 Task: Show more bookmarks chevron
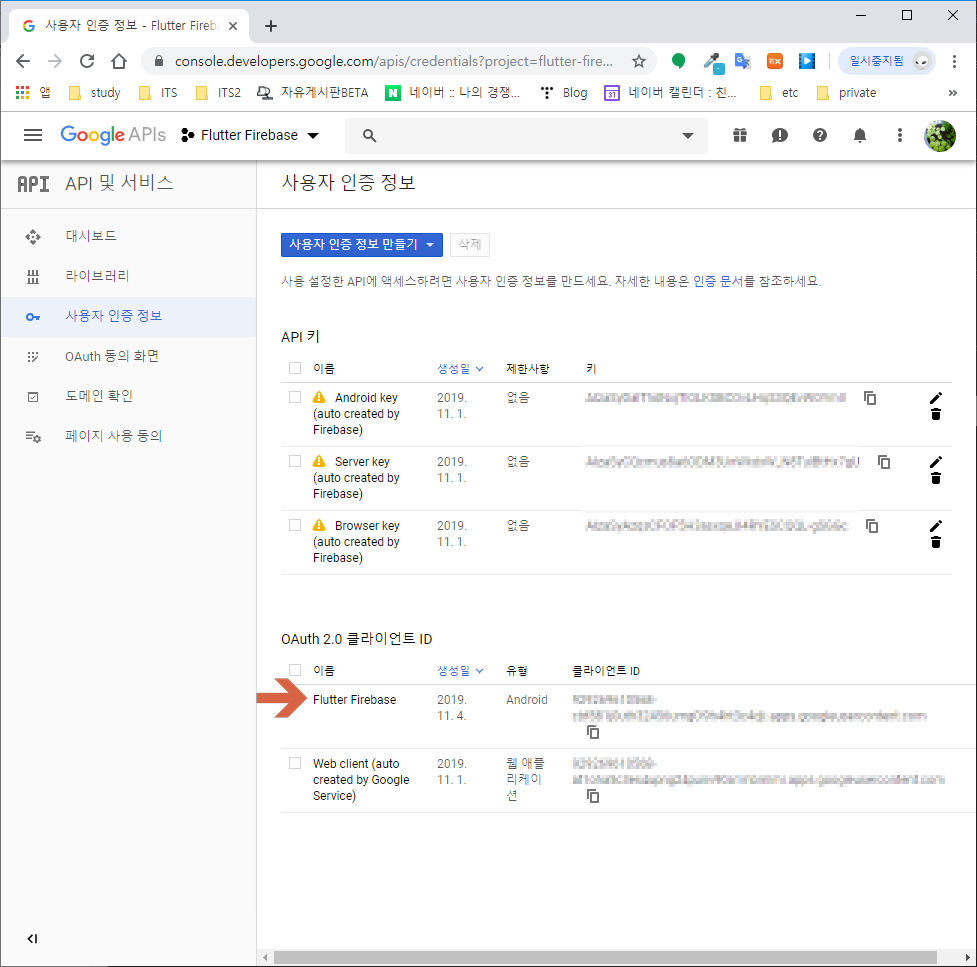[x=952, y=93]
